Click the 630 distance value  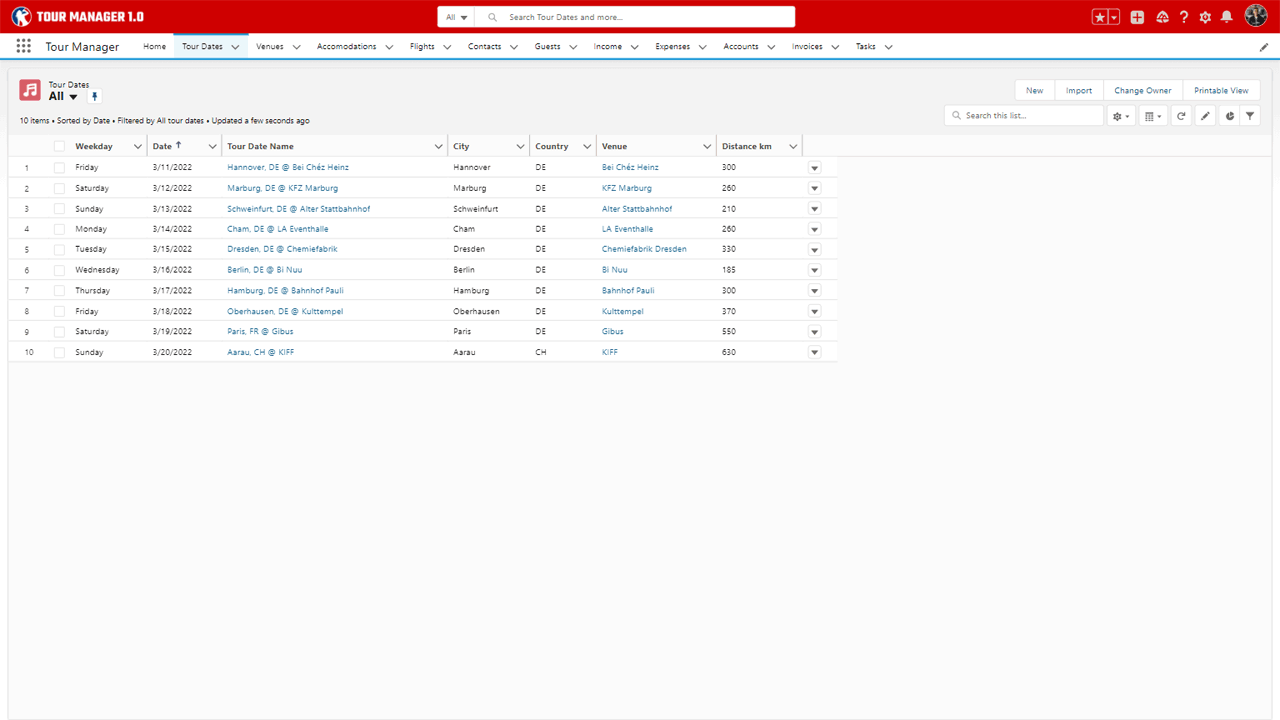click(729, 352)
